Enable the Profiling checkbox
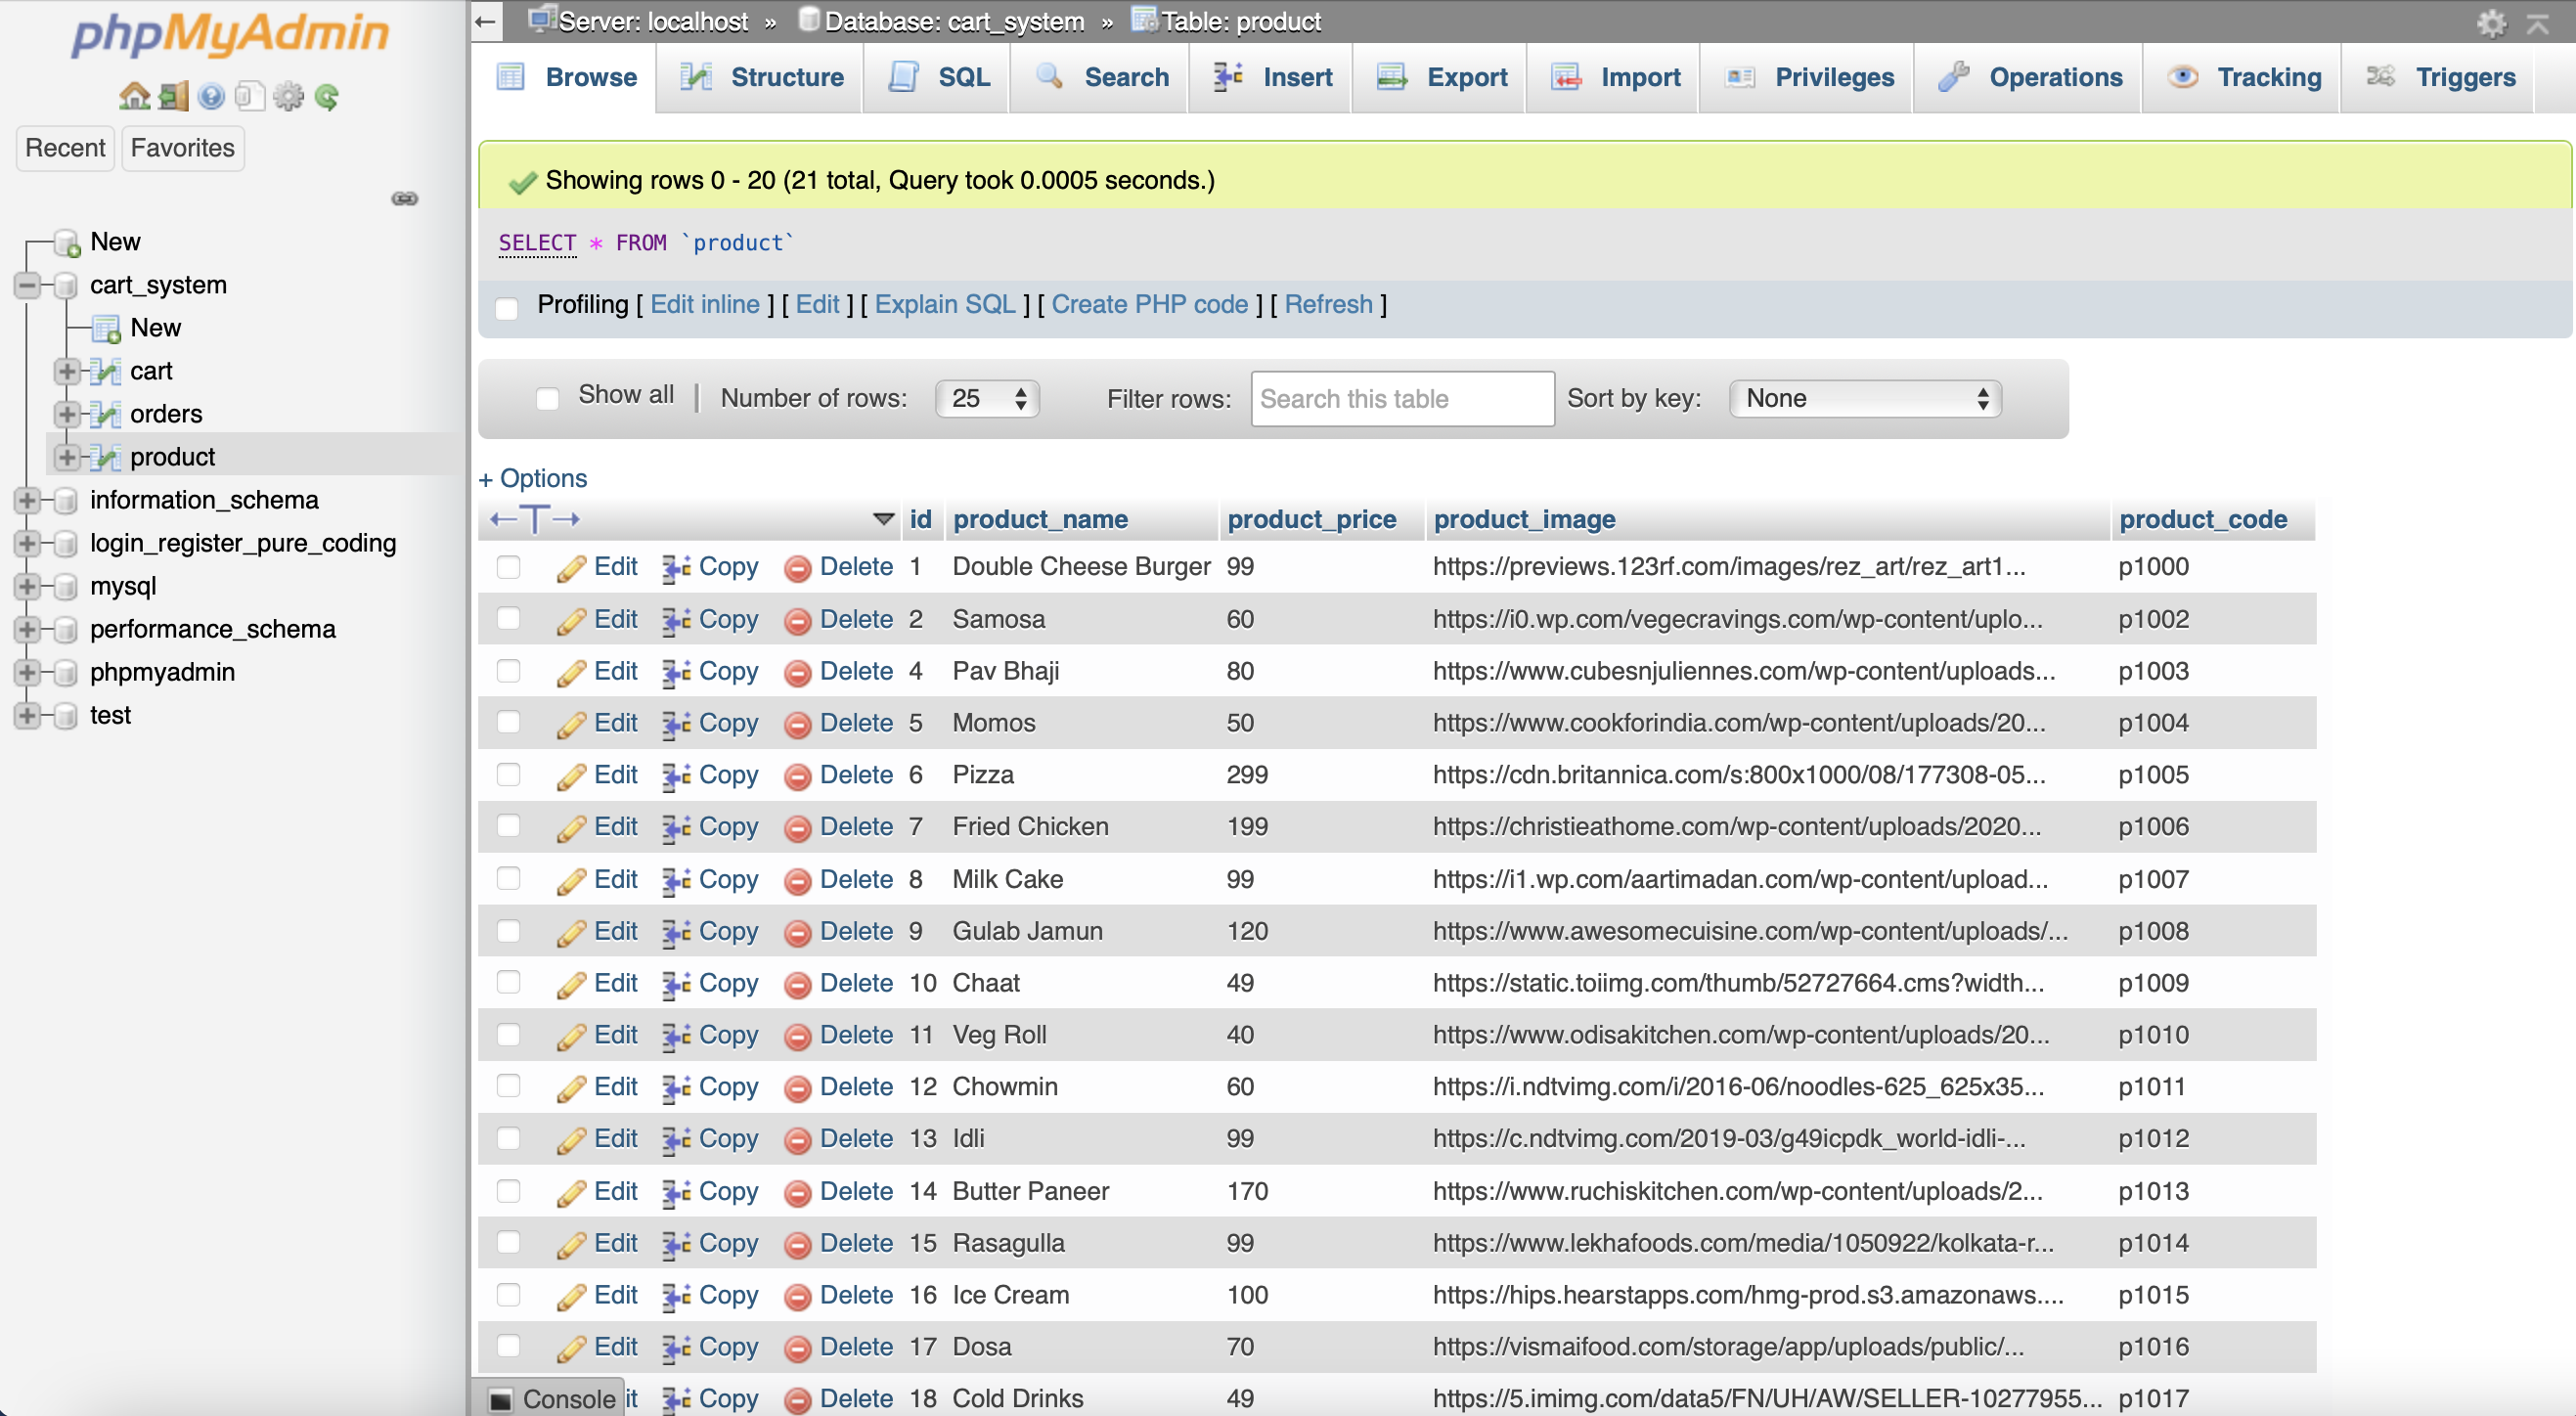The height and width of the screenshot is (1416, 2576). coord(507,307)
